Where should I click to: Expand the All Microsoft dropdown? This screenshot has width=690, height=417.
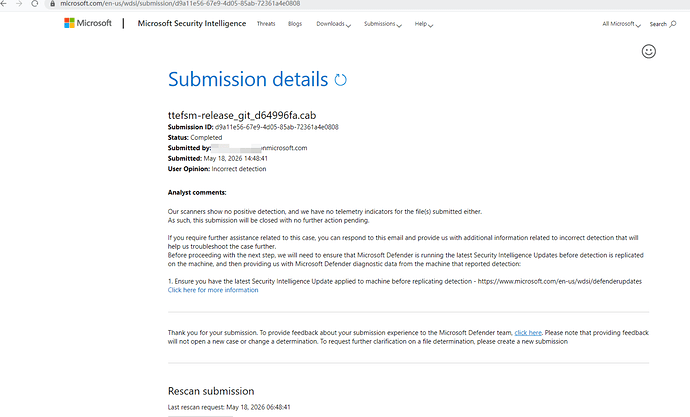tap(621, 24)
